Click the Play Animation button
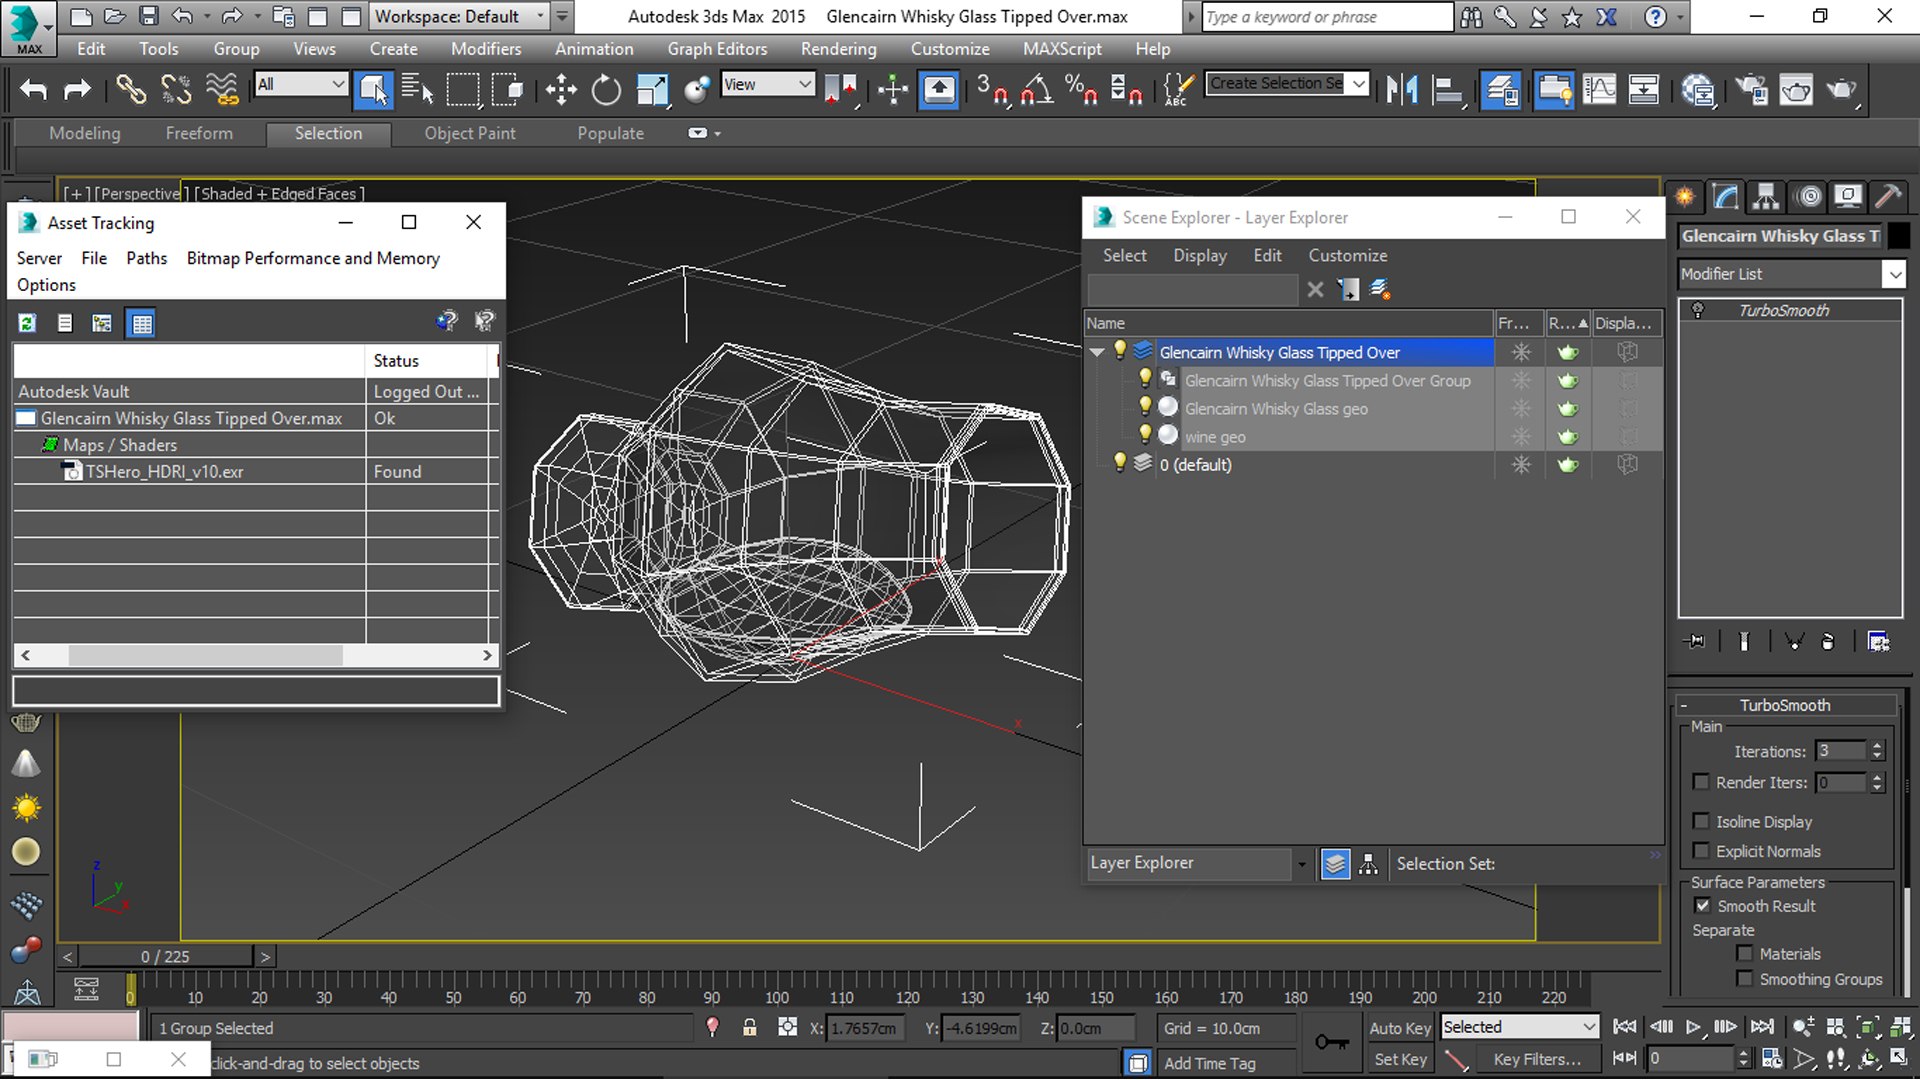This screenshot has height=1080, width=1920. click(x=1692, y=1027)
